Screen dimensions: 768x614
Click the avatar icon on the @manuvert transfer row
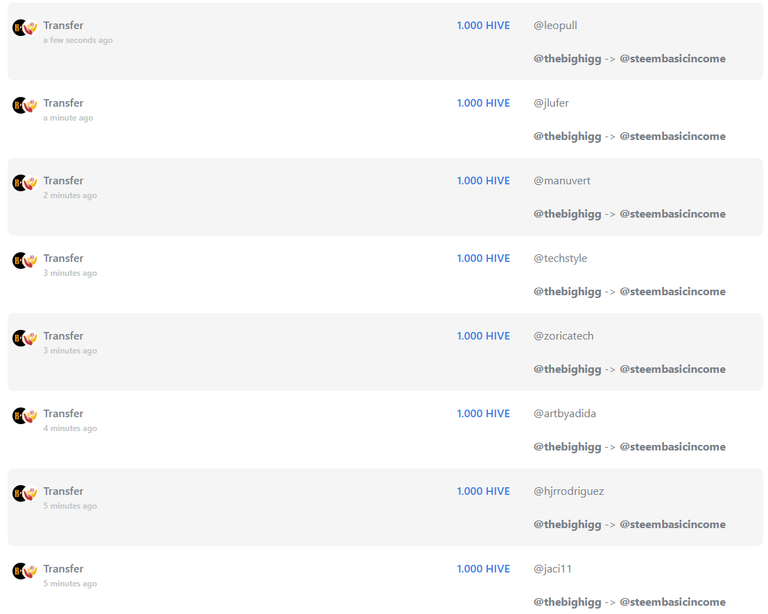click(x=25, y=183)
